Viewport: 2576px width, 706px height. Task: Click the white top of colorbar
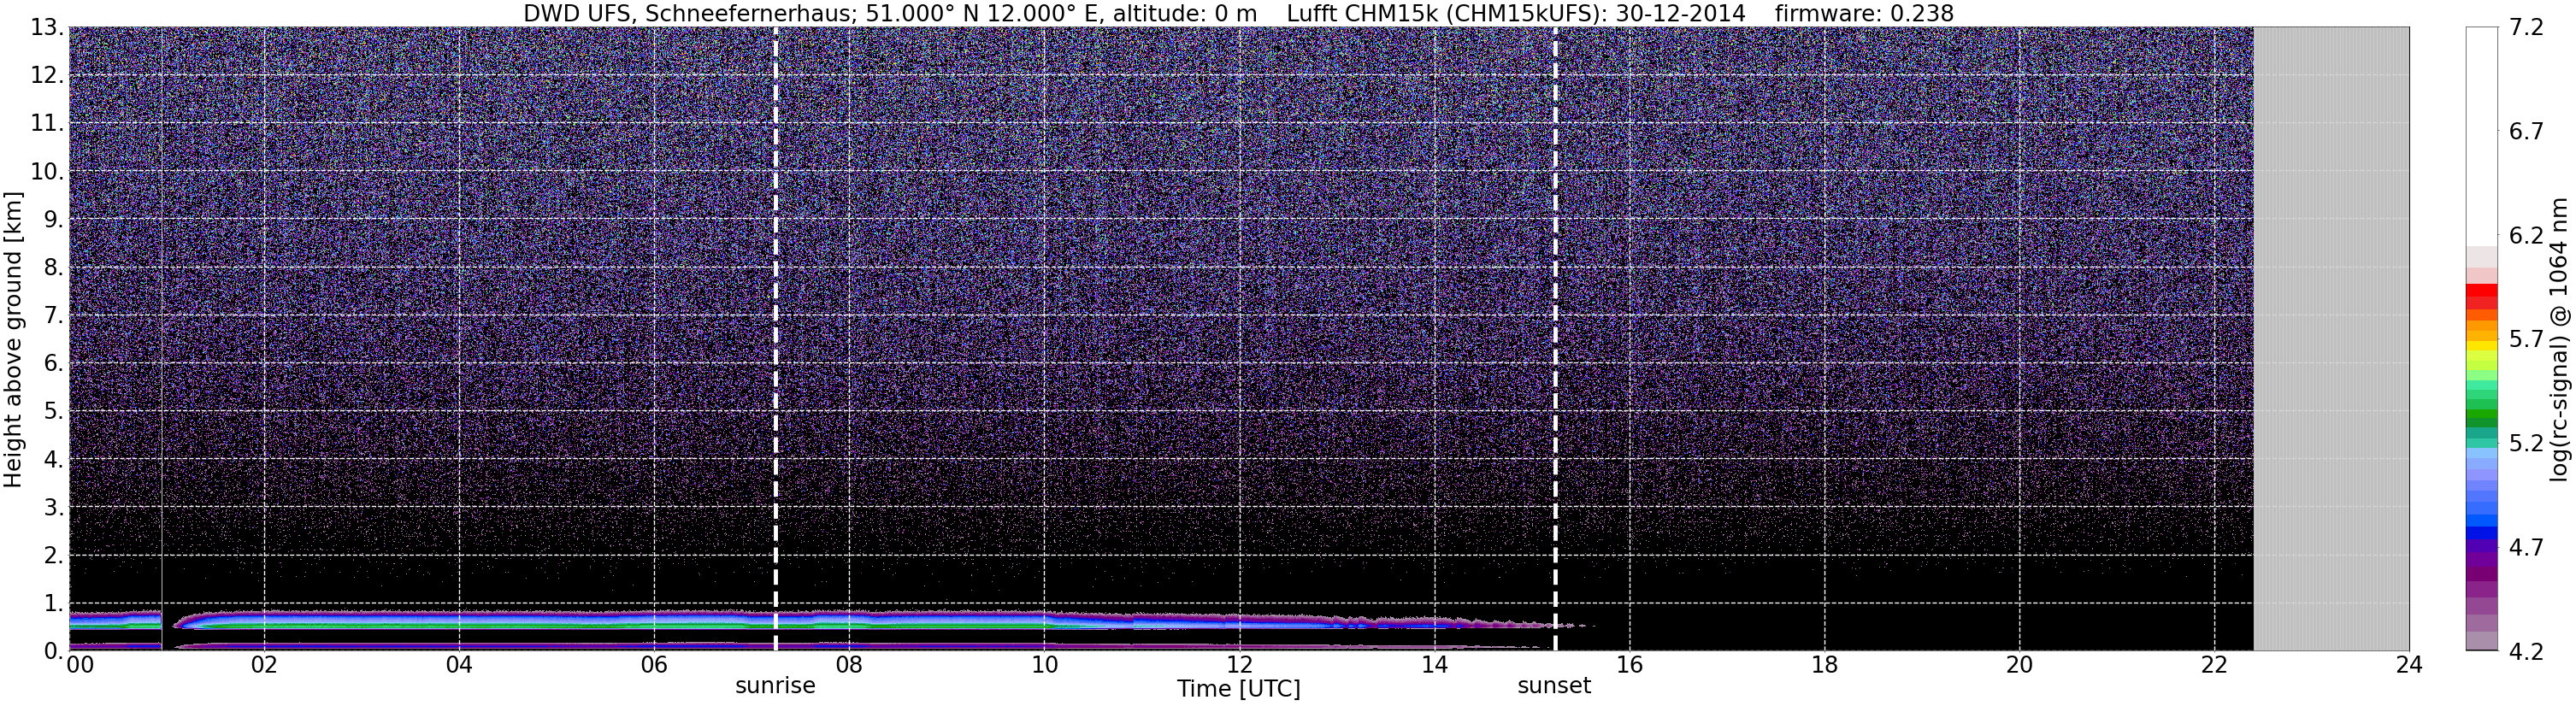[2482, 137]
